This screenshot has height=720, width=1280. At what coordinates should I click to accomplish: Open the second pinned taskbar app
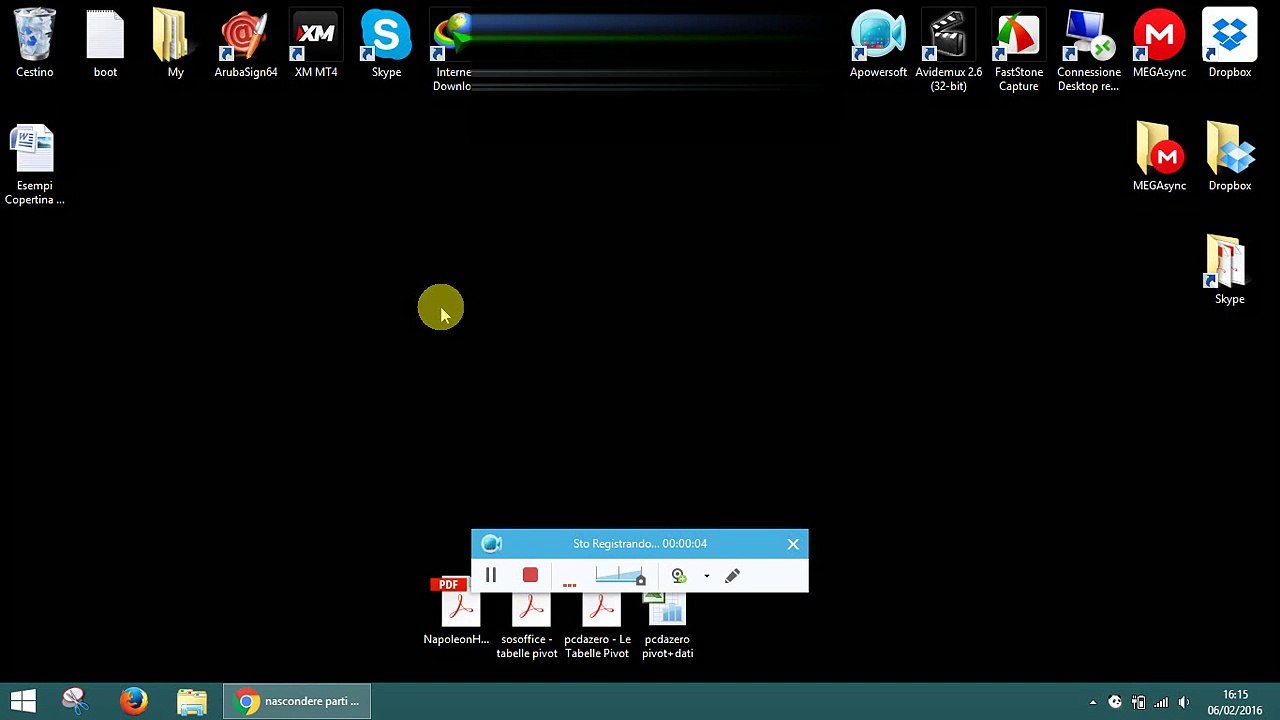point(75,701)
